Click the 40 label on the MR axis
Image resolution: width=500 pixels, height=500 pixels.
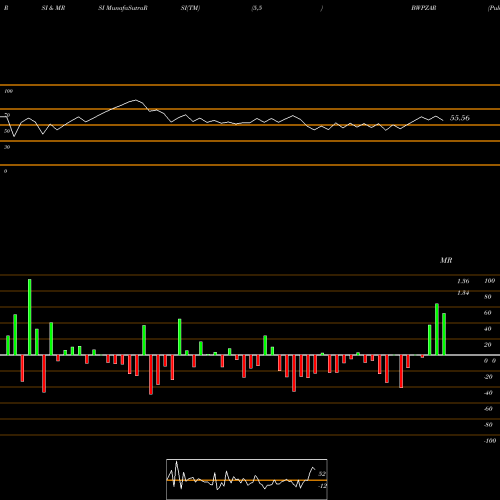coord(488,329)
